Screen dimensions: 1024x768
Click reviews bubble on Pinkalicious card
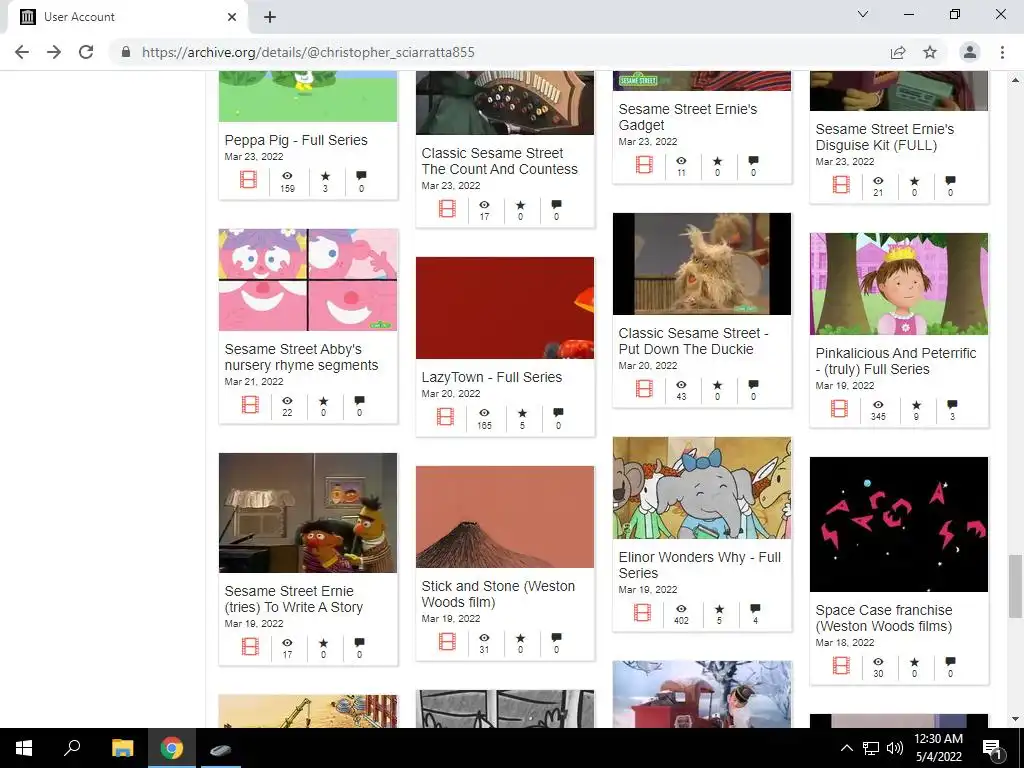pos(952,405)
